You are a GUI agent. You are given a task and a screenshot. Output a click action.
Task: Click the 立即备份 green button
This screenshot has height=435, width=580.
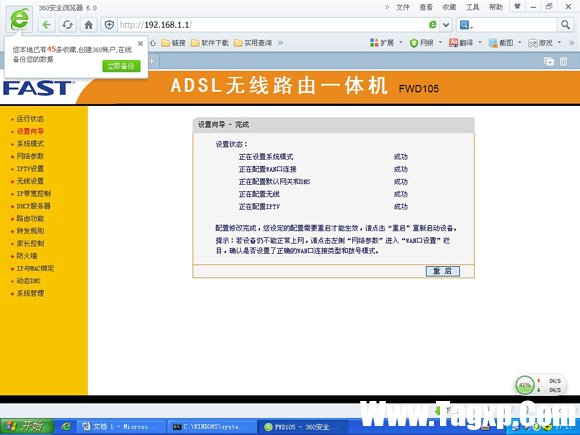coord(121,66)
